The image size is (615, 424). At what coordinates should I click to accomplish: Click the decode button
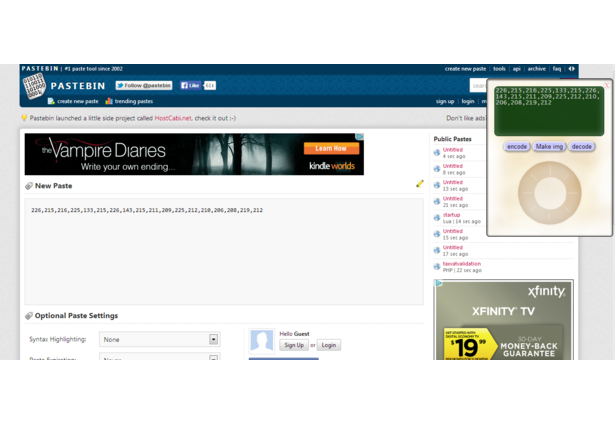tap(581, 146)
